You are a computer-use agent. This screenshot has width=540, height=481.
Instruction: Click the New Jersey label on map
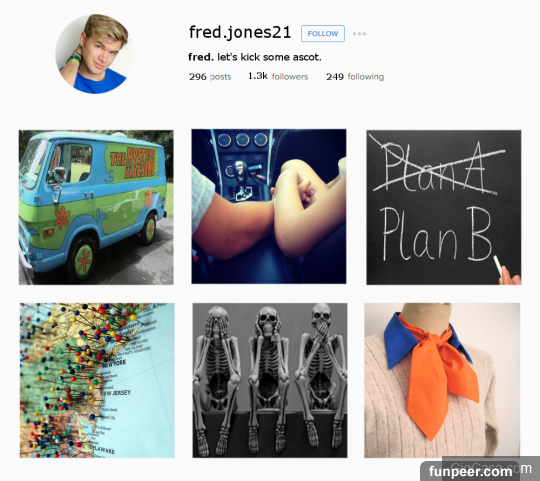click(x=117, y=393)
